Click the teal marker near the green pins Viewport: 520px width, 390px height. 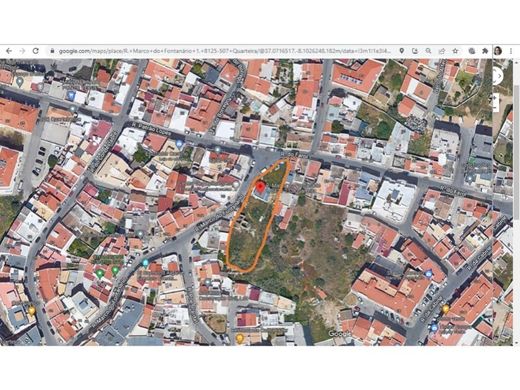tap(145, 263)
